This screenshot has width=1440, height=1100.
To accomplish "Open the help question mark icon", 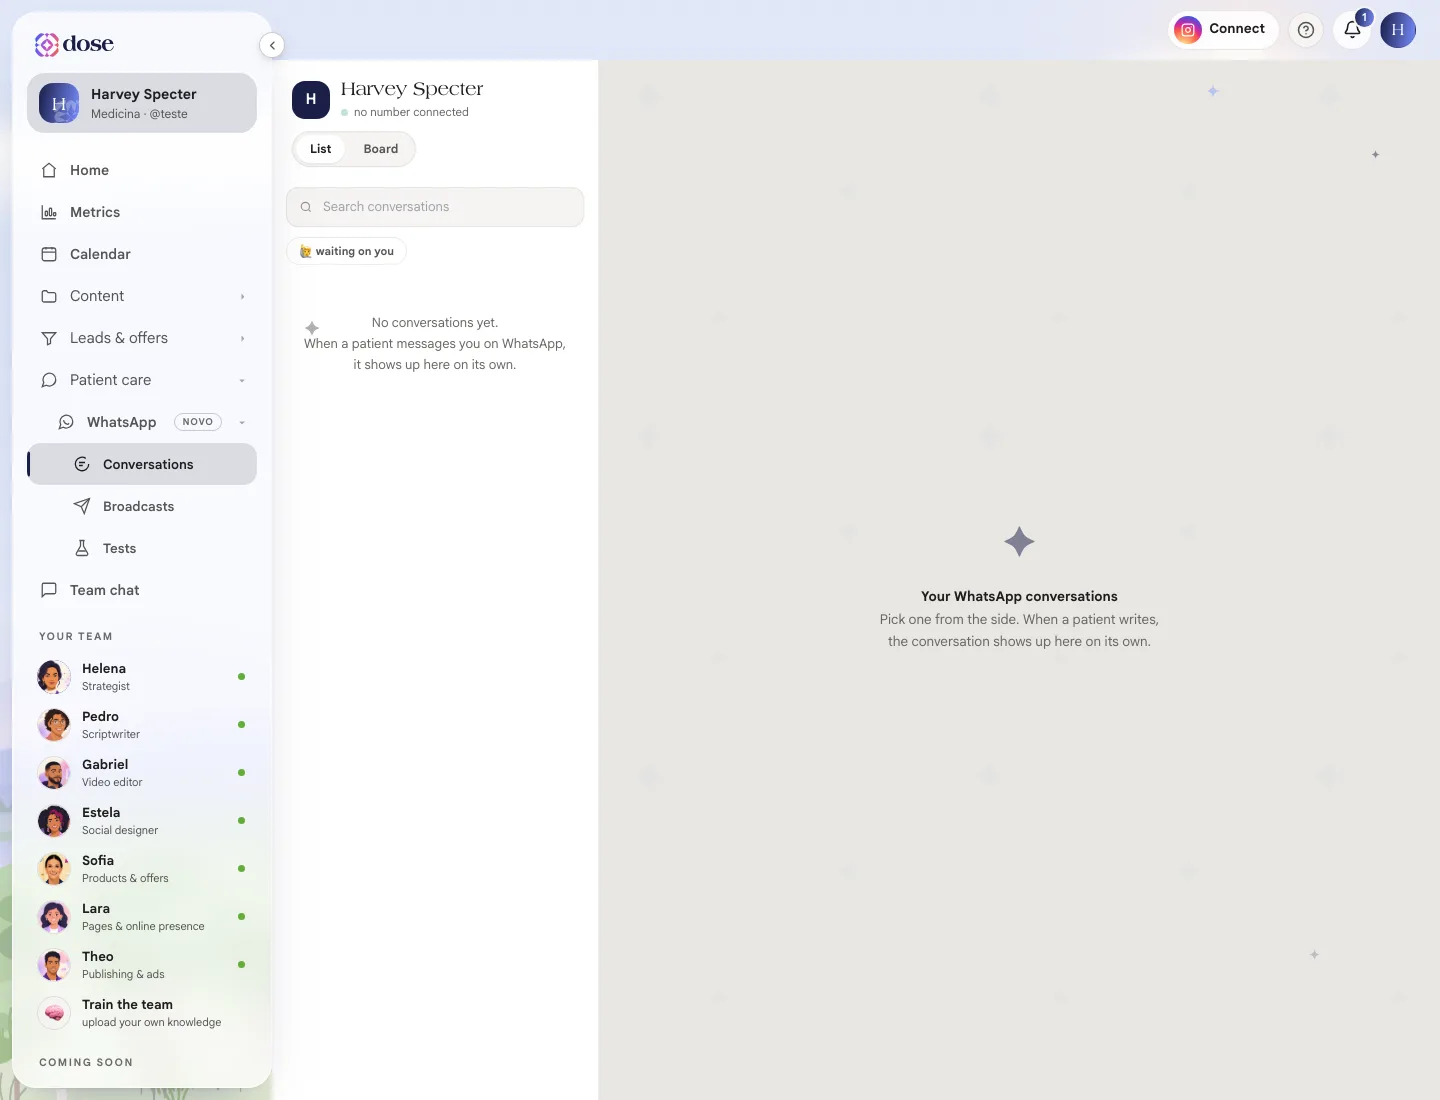I will (1306, 30).
